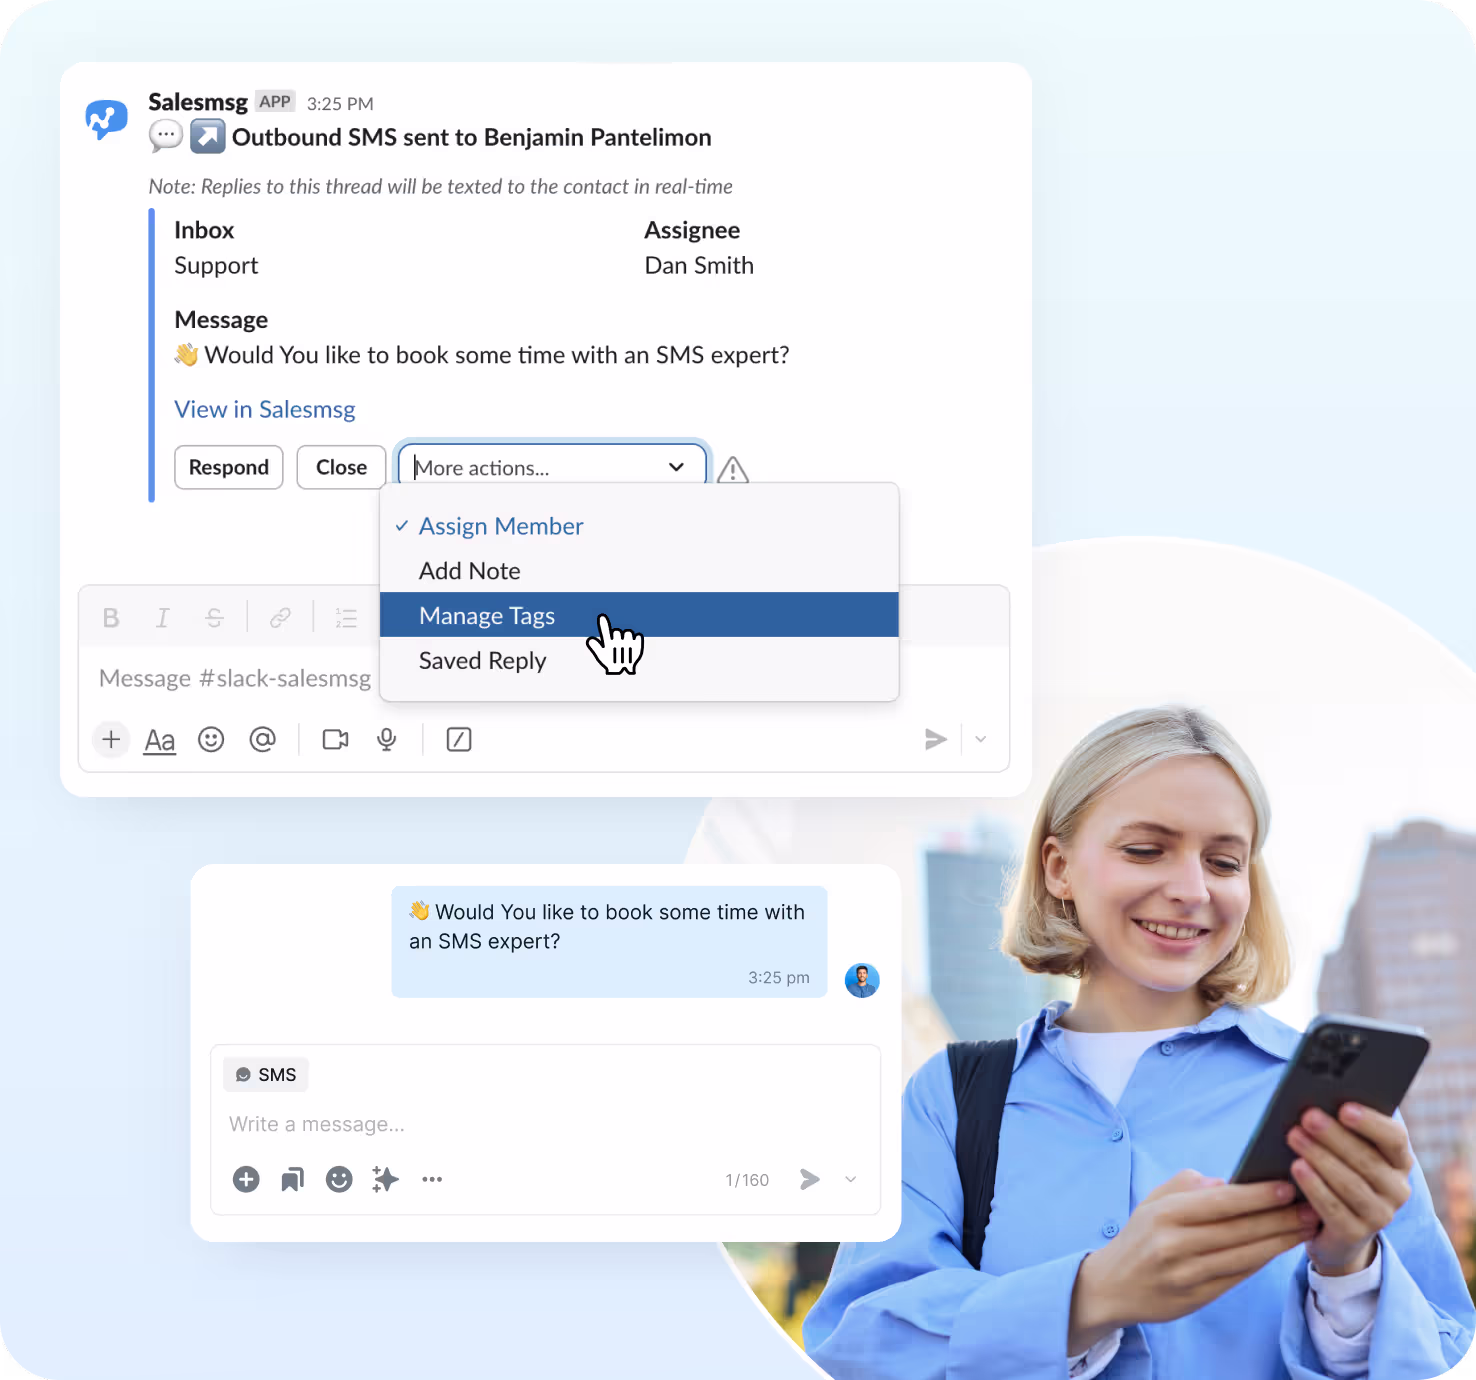Click the Respond button
The width and height of the screenshot is (1476, 1380).
[229, 467]
